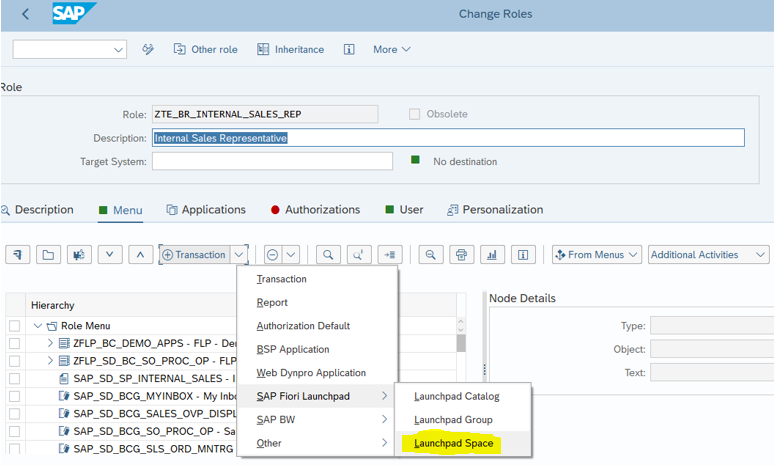Choose Authorization Default menu entry
The width and height of the screenshot is (774, 466).
point(303,326)
